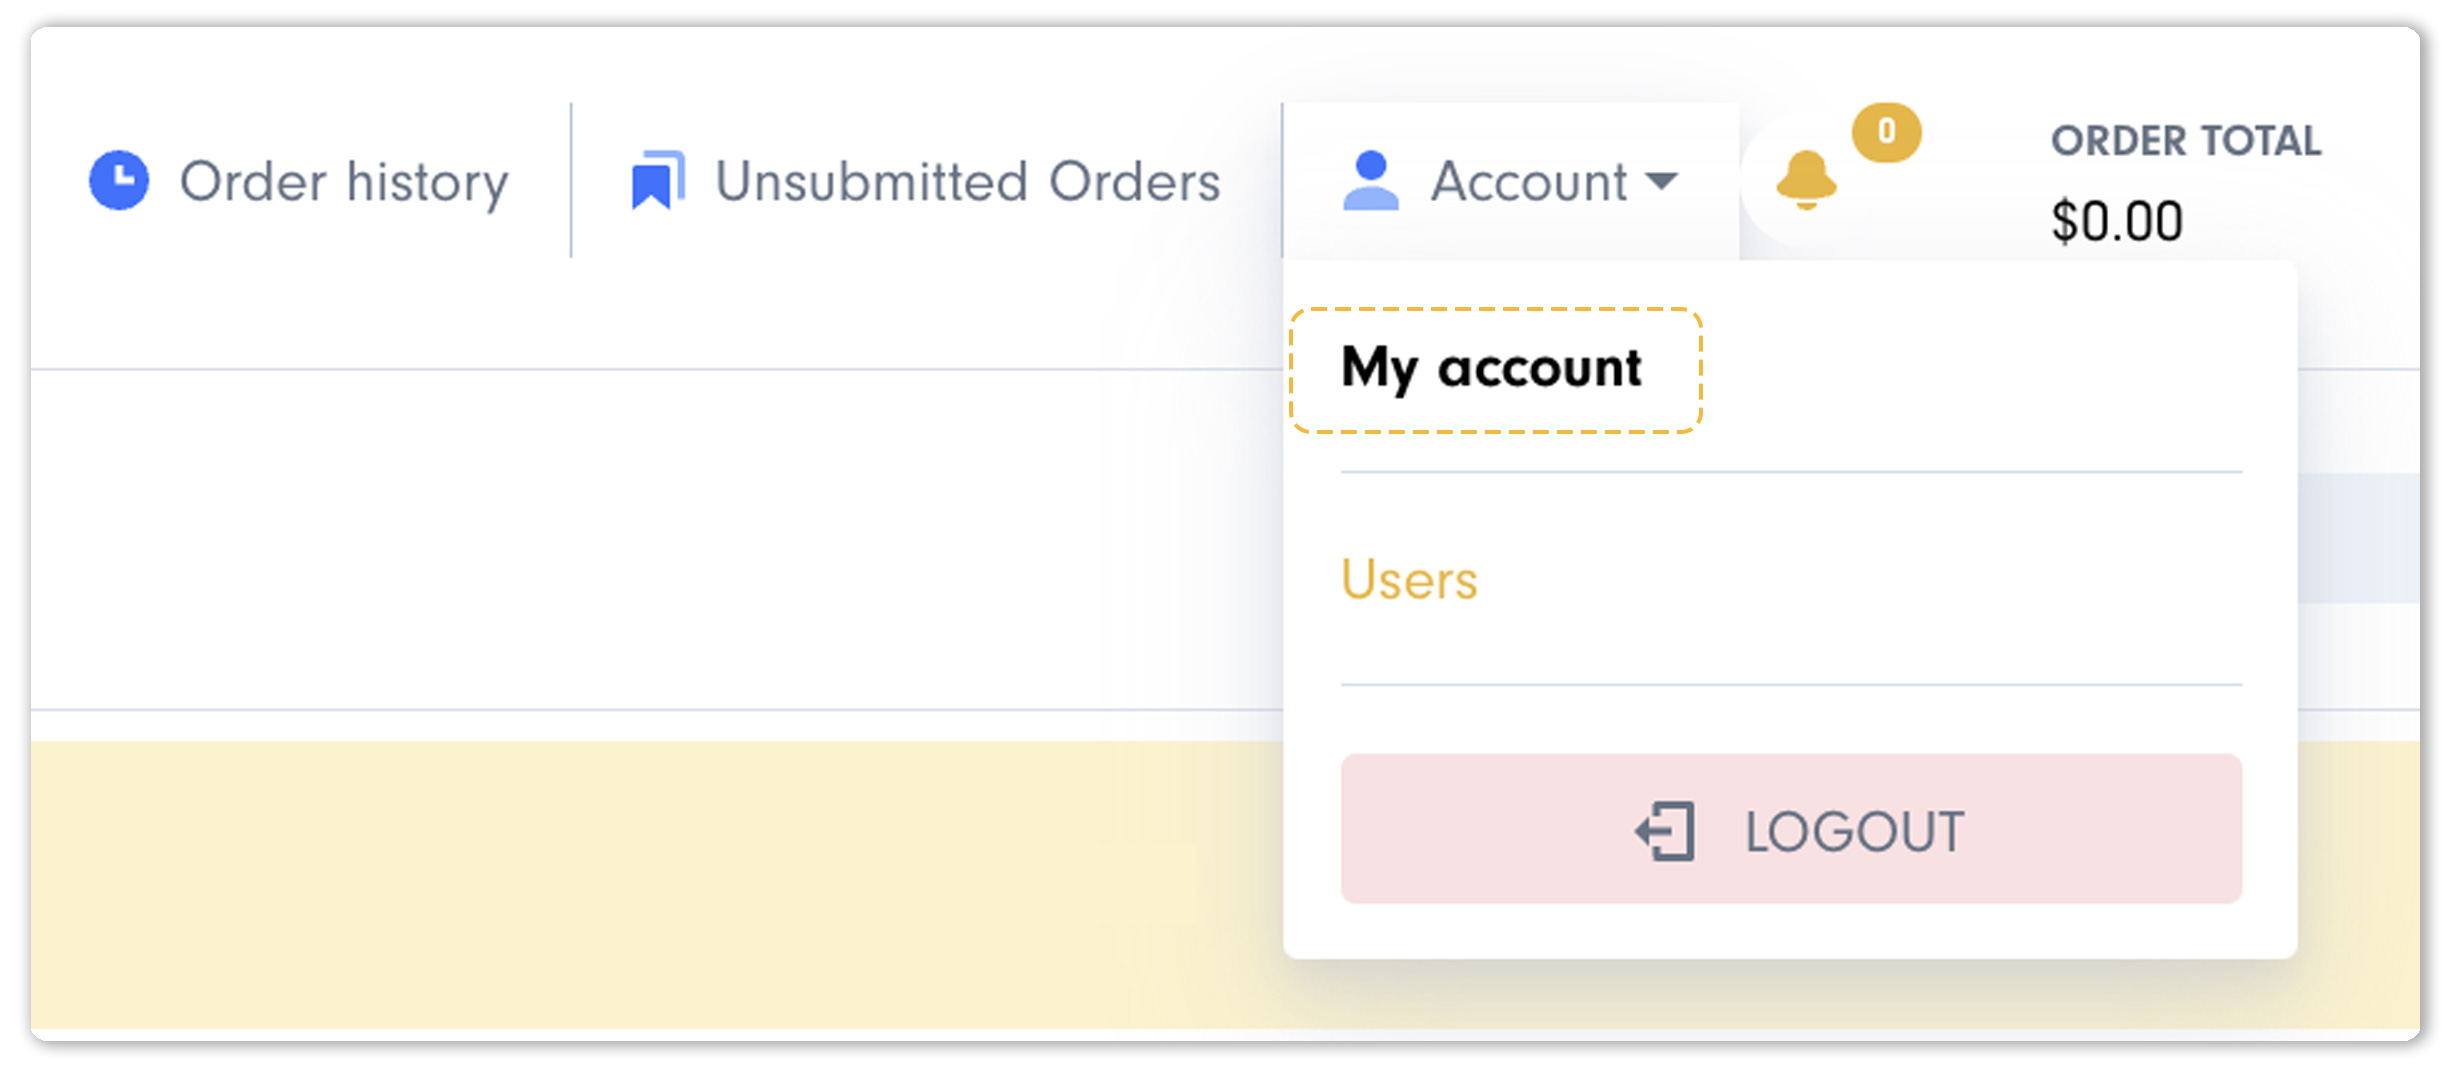
Task: Click the pink LOGOUT button text
Action: [1854, 831]
